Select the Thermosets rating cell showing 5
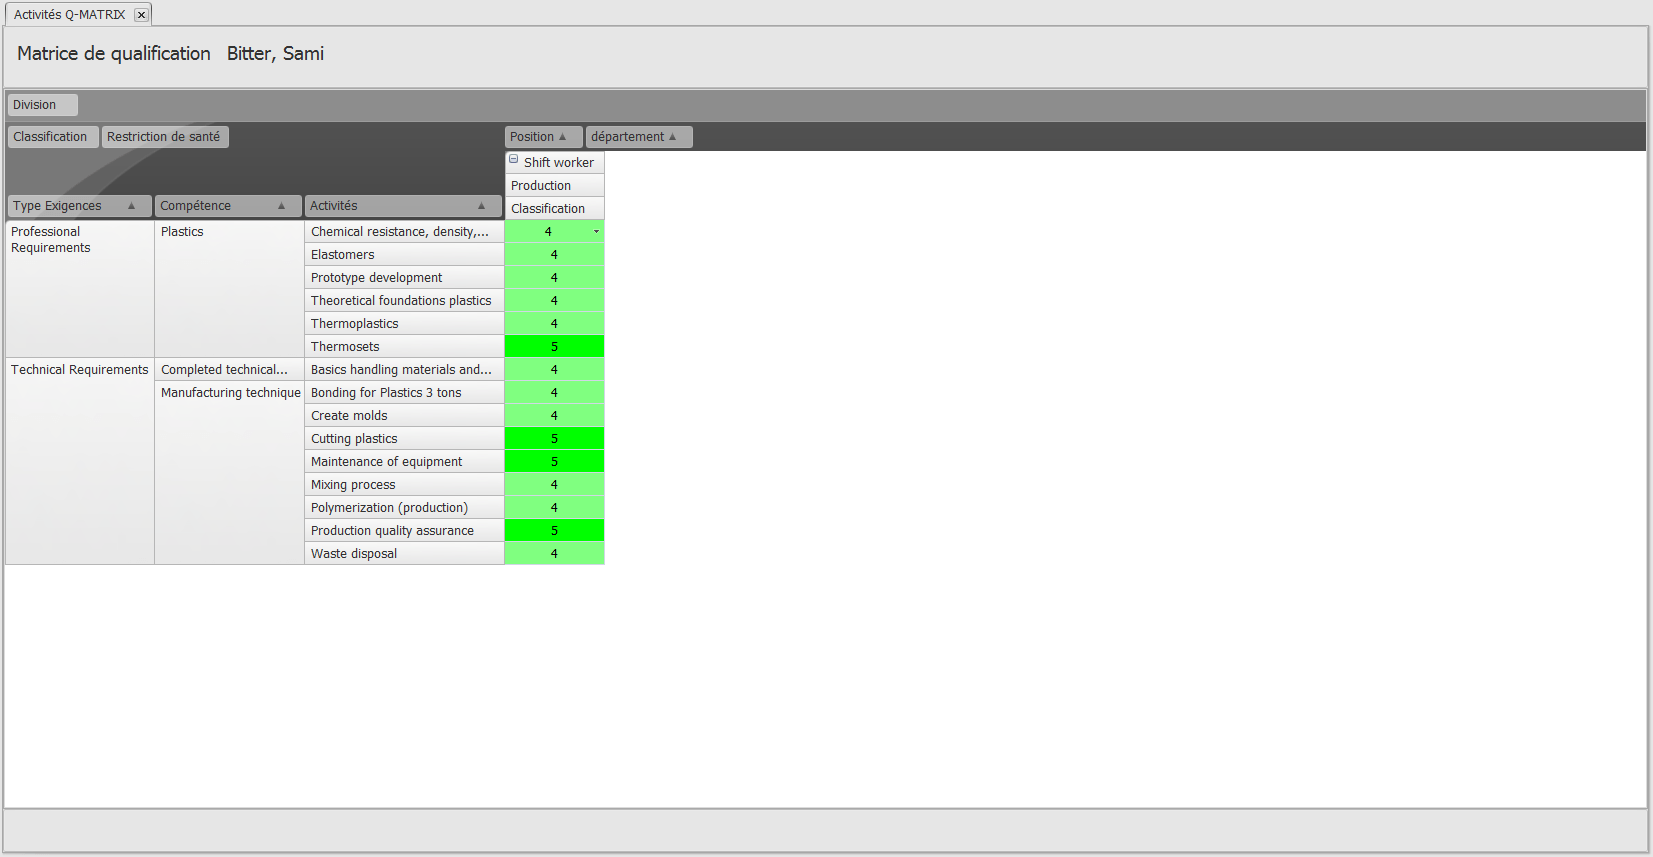This screenshot has height=857, width=1653. (554, 347)
